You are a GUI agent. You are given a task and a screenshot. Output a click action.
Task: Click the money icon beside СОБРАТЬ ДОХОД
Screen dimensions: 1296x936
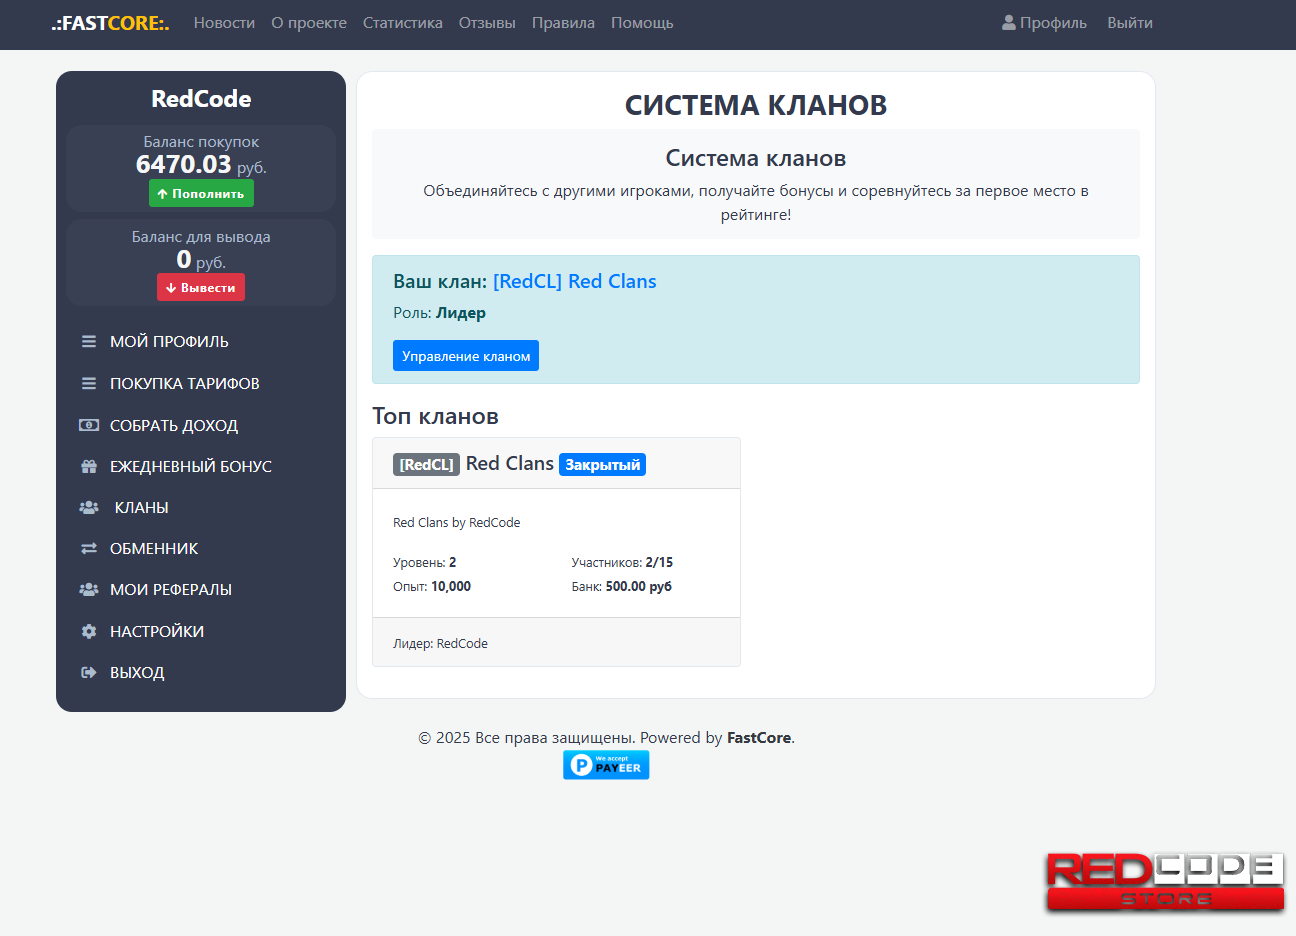(89, 426)
